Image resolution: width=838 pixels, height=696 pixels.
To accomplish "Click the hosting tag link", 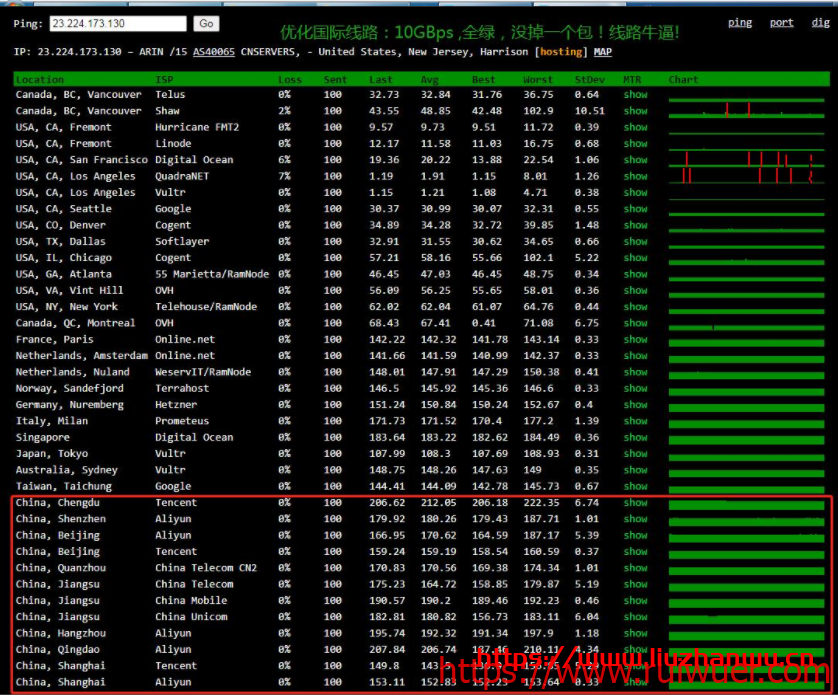I will [563, 51].
